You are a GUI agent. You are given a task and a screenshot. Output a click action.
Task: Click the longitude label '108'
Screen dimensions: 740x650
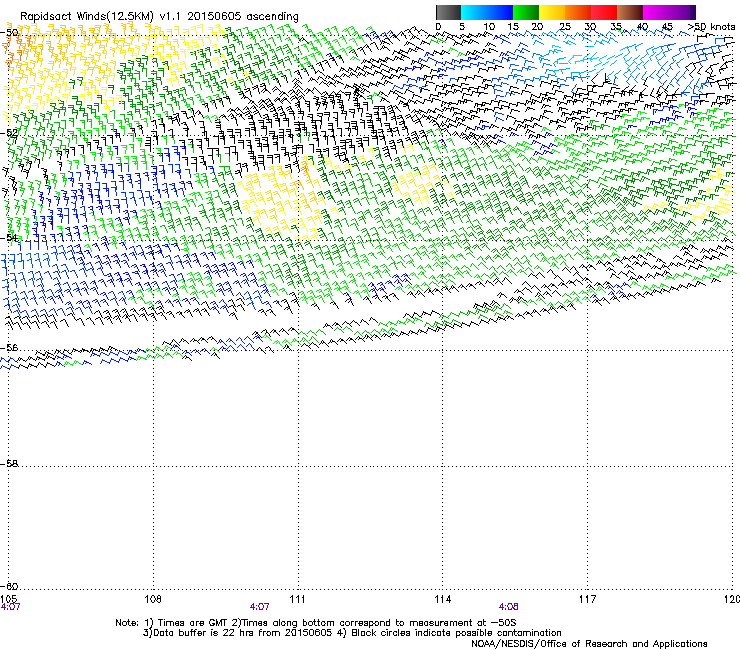click(152, 599)
